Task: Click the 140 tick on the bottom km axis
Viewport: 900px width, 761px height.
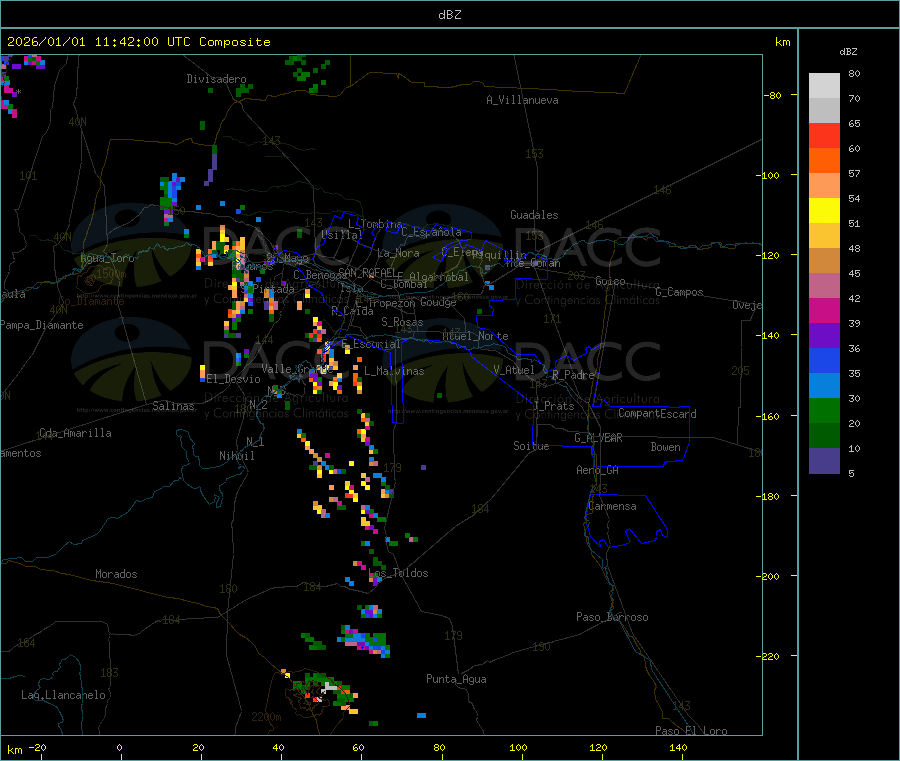Action: pos(678,747)
